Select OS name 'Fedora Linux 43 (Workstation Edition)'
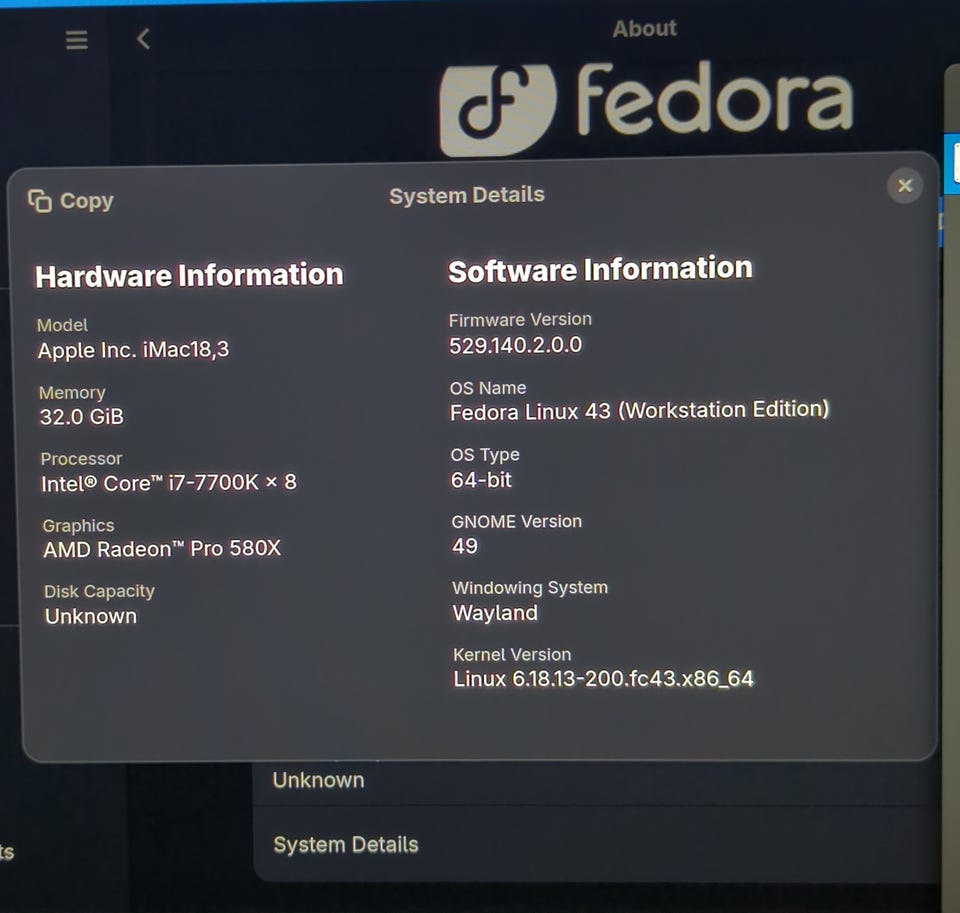 pyautogui.click(x=640, y=410)
